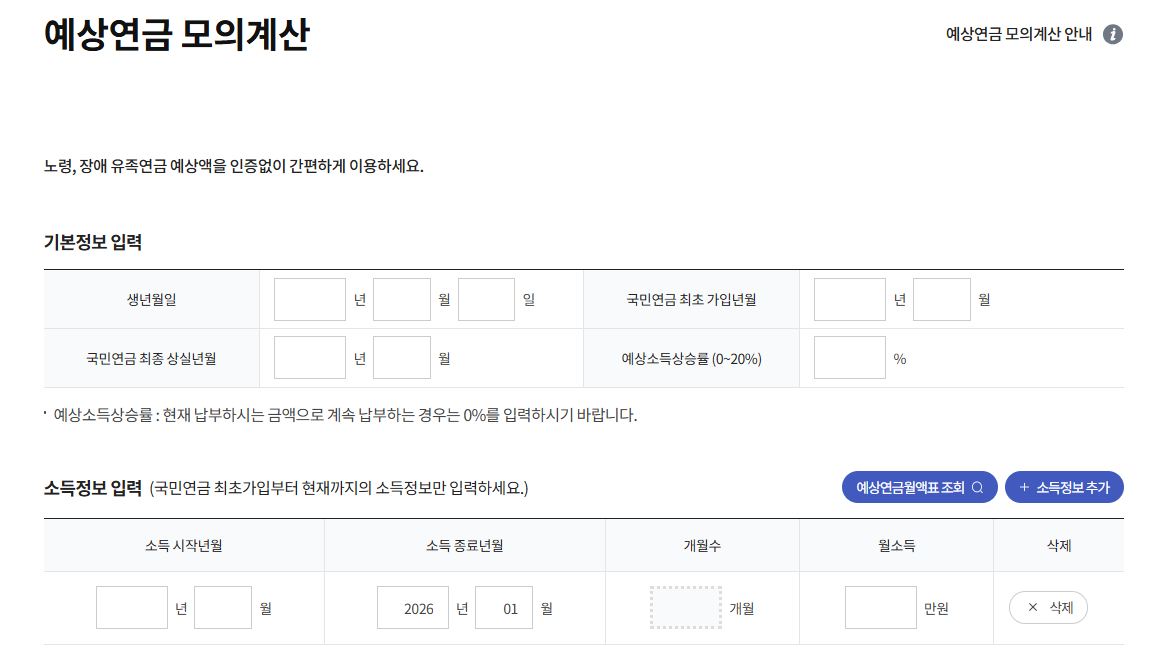Click the 소득 종료년월 month field showing 01
The width and height of the screenshot is (1156, 661).
click(x=504, y=607)
